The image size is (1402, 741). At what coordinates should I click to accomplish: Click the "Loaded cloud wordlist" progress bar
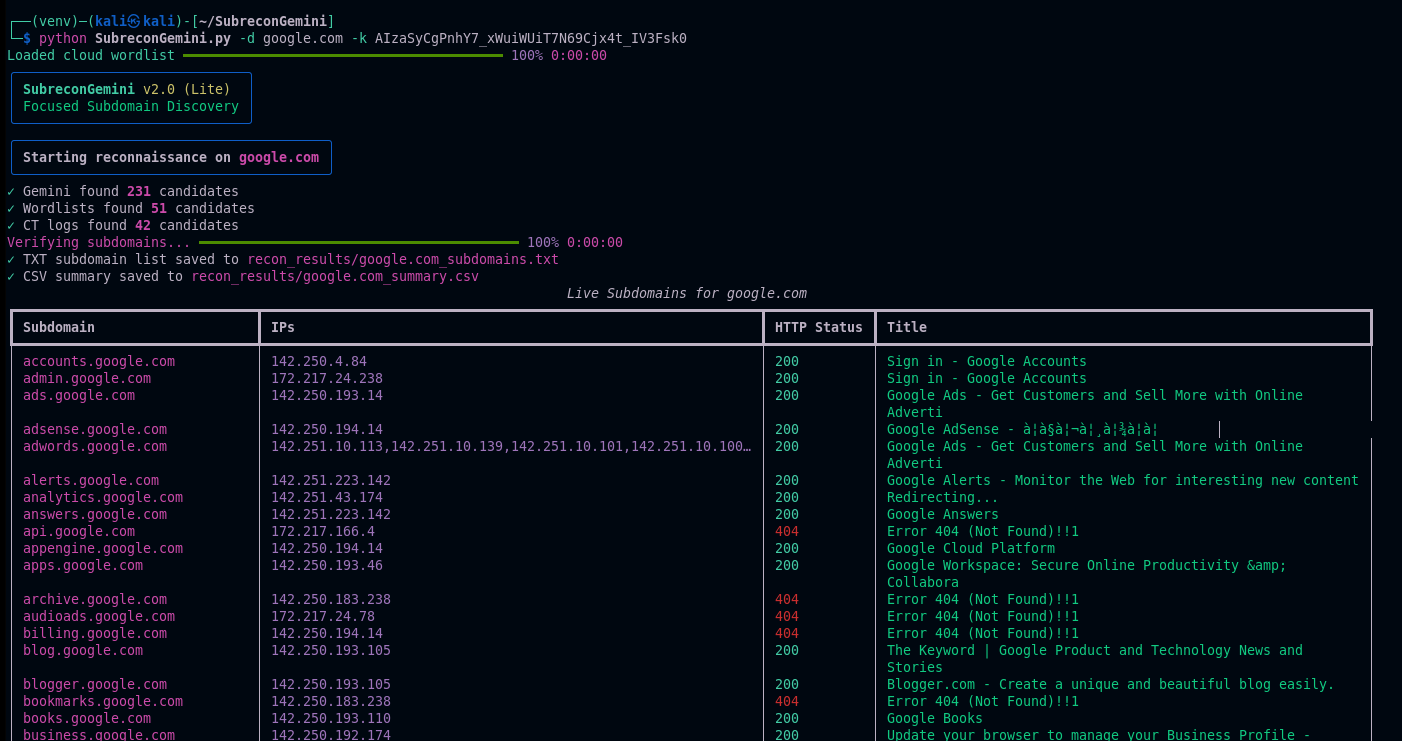coord(343,55)
